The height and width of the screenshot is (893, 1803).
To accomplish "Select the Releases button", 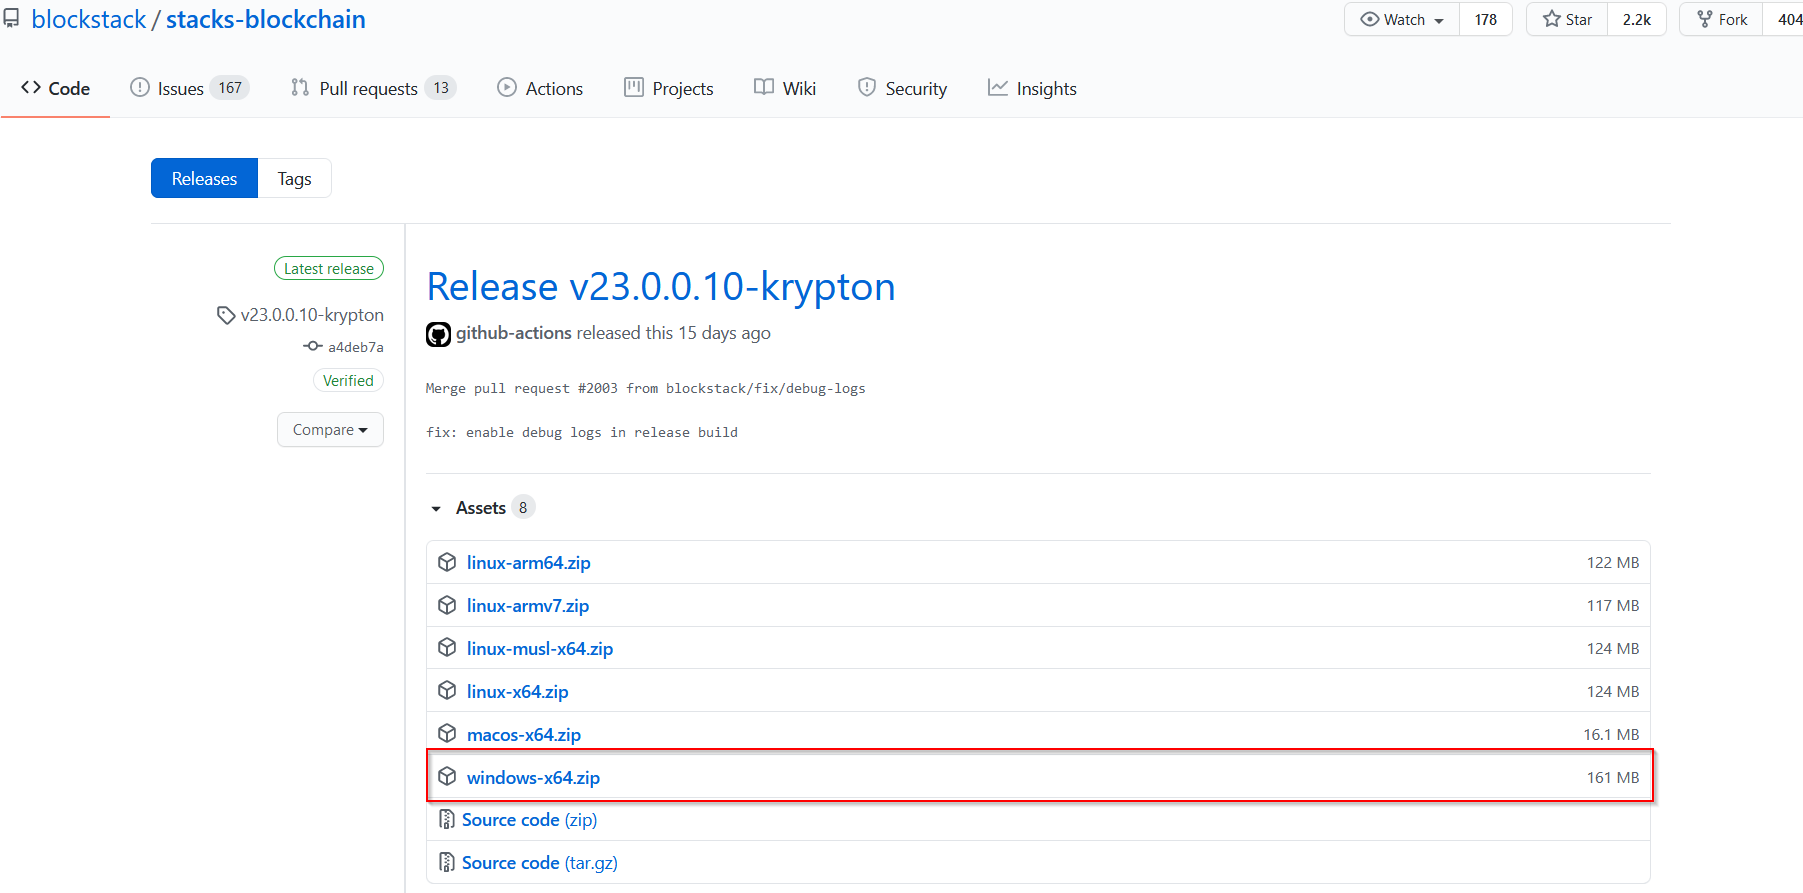I will tap(204, 178).
